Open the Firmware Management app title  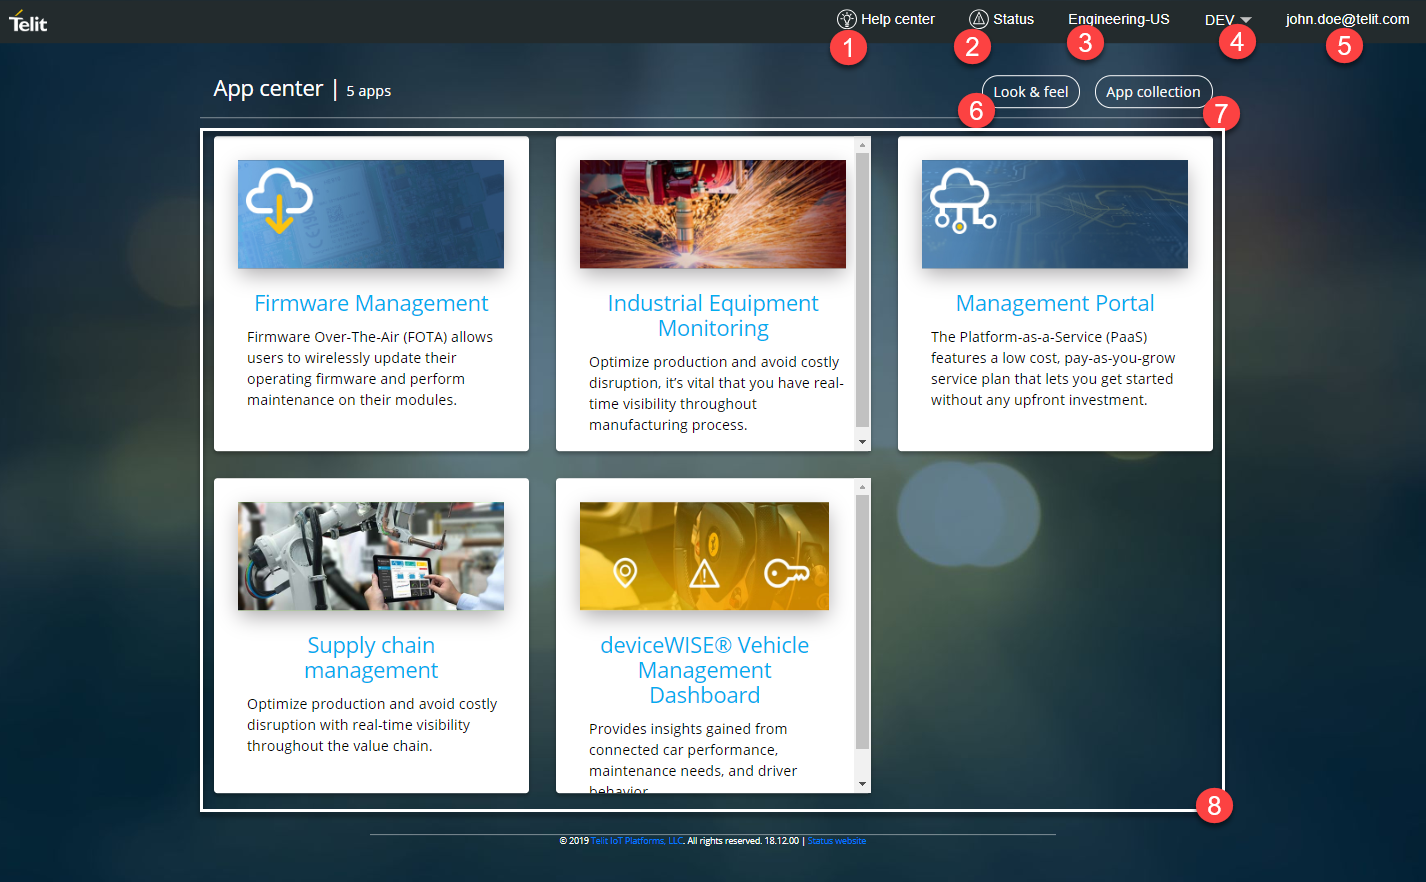click(x=371, y=303)
